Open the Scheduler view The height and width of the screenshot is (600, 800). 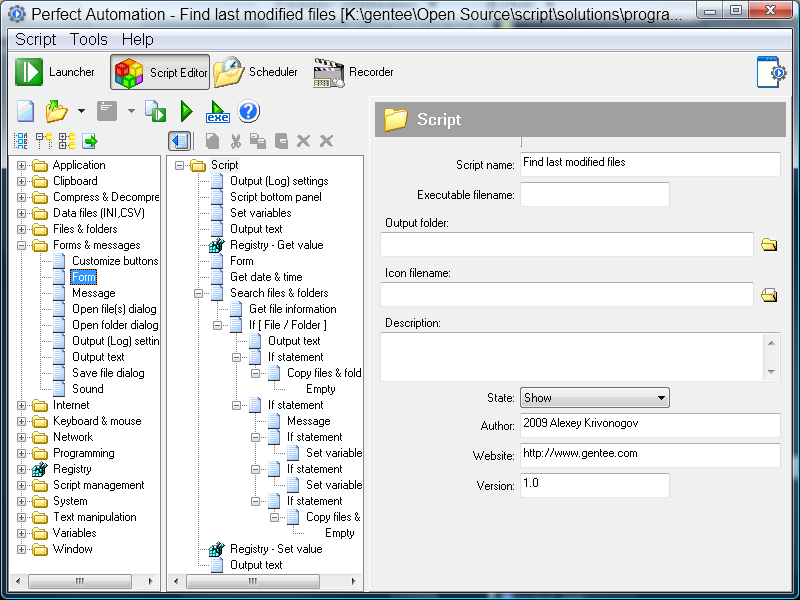click(256, 72)
